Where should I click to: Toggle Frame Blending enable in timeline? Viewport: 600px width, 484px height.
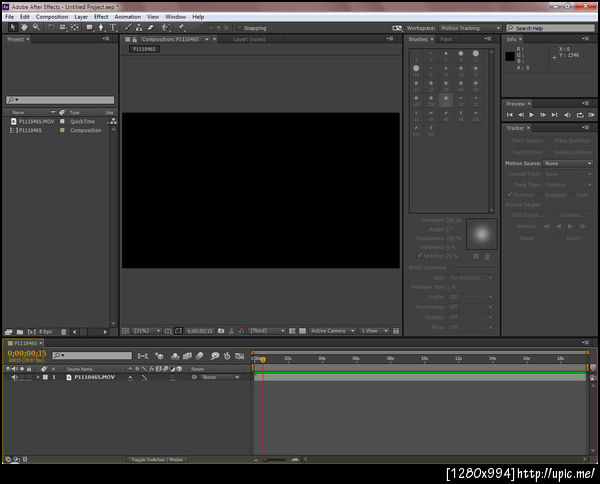tap(187, 356)
